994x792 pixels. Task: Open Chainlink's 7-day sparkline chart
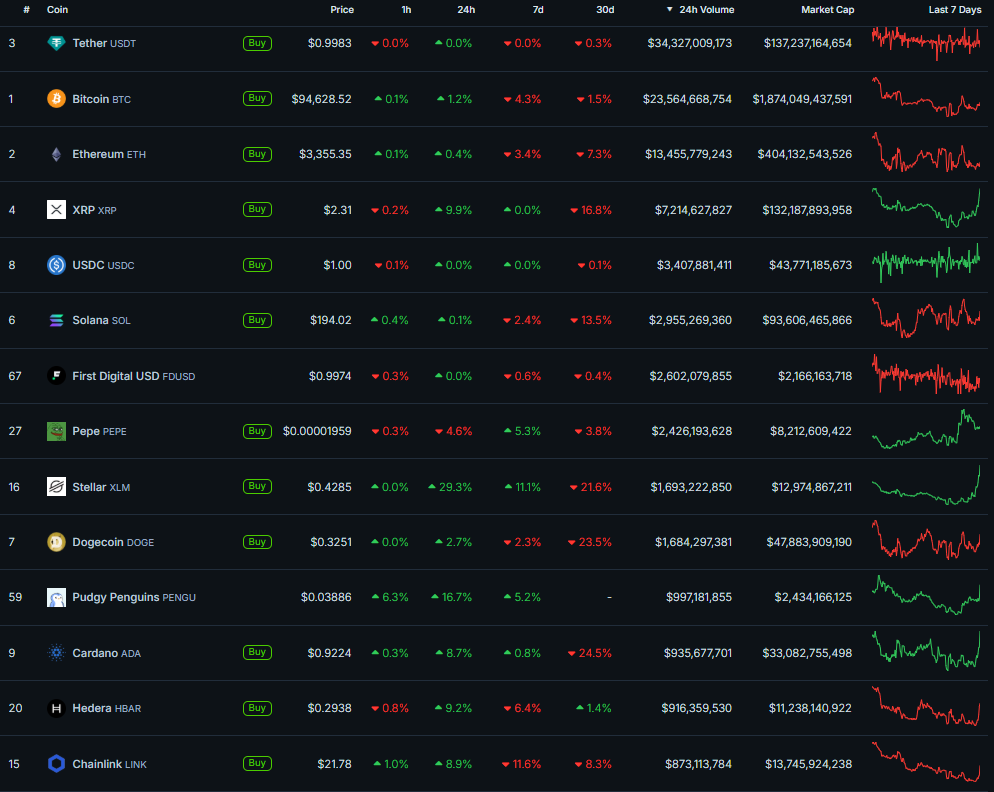[926, 762]
